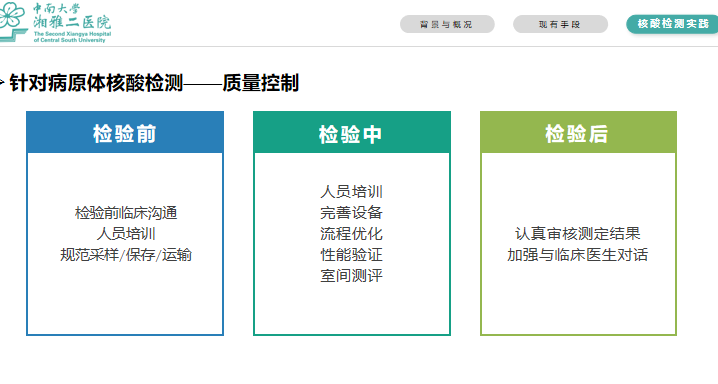The image size is (718, 384).
Task: Click 人员培训 at top of 检验中 box
Action: tap(351, 192)
